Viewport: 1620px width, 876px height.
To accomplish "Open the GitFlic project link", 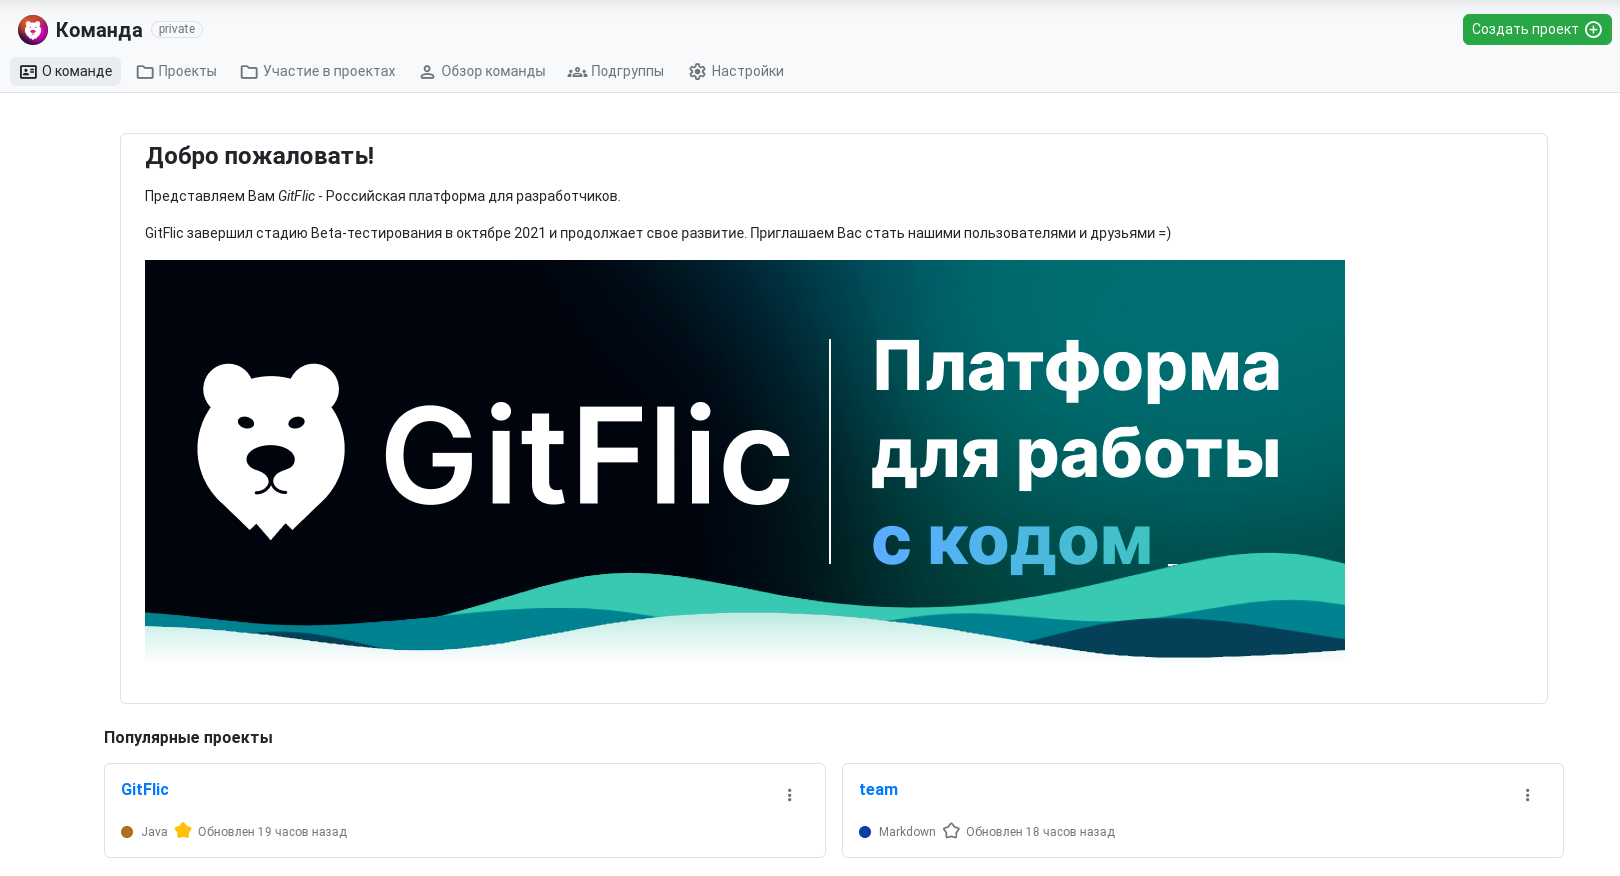I will pyautogui.click(x=145, y=789).
